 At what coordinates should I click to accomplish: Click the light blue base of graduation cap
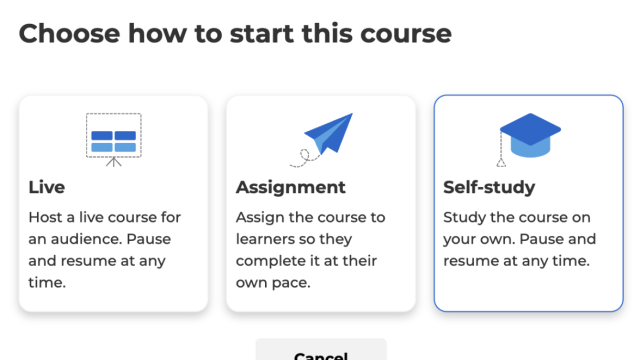[x=530, y=148]
